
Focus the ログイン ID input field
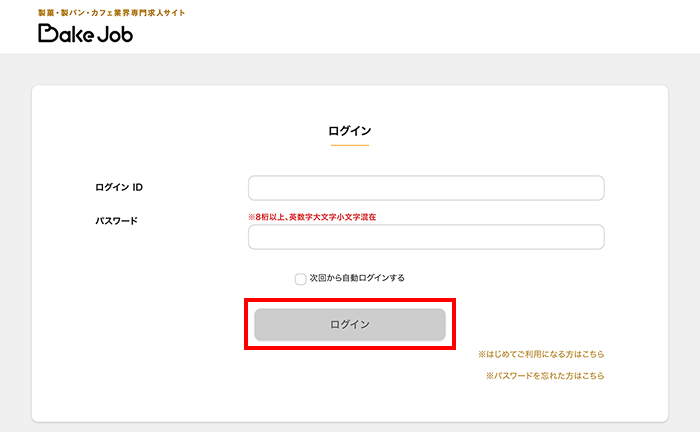426,188
